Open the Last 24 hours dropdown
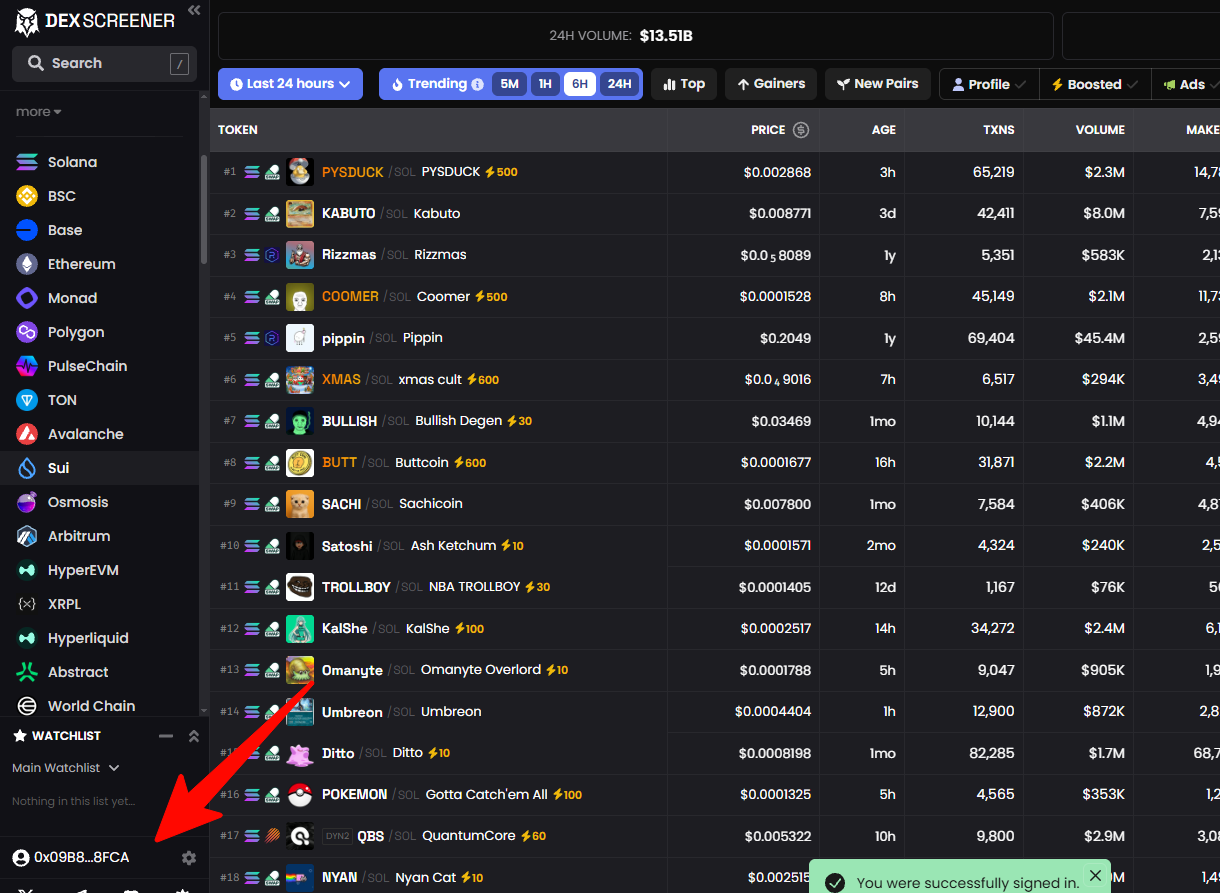 [x=290, y=84]
